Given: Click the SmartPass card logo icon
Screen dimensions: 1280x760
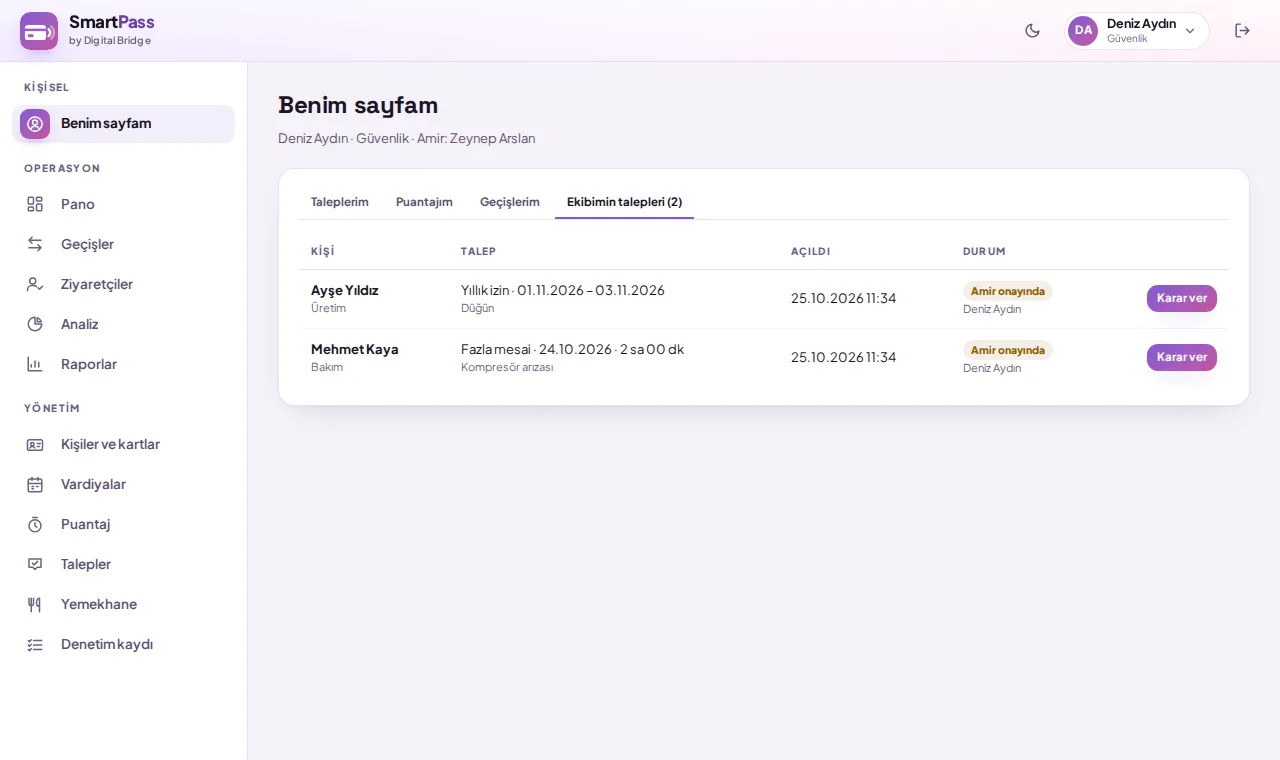Looking at the screenshot, I should tap(39, 31).
